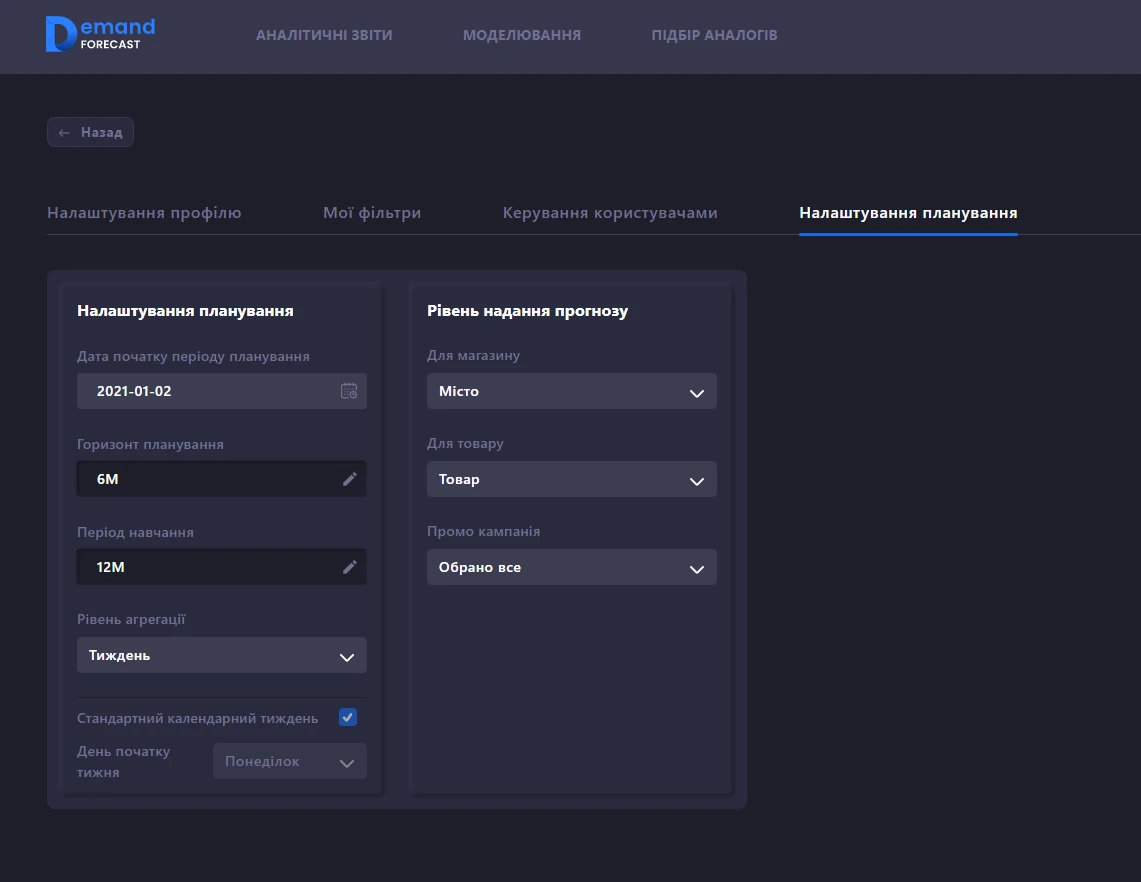Click pencil icon for Горизонт планування

349,479
